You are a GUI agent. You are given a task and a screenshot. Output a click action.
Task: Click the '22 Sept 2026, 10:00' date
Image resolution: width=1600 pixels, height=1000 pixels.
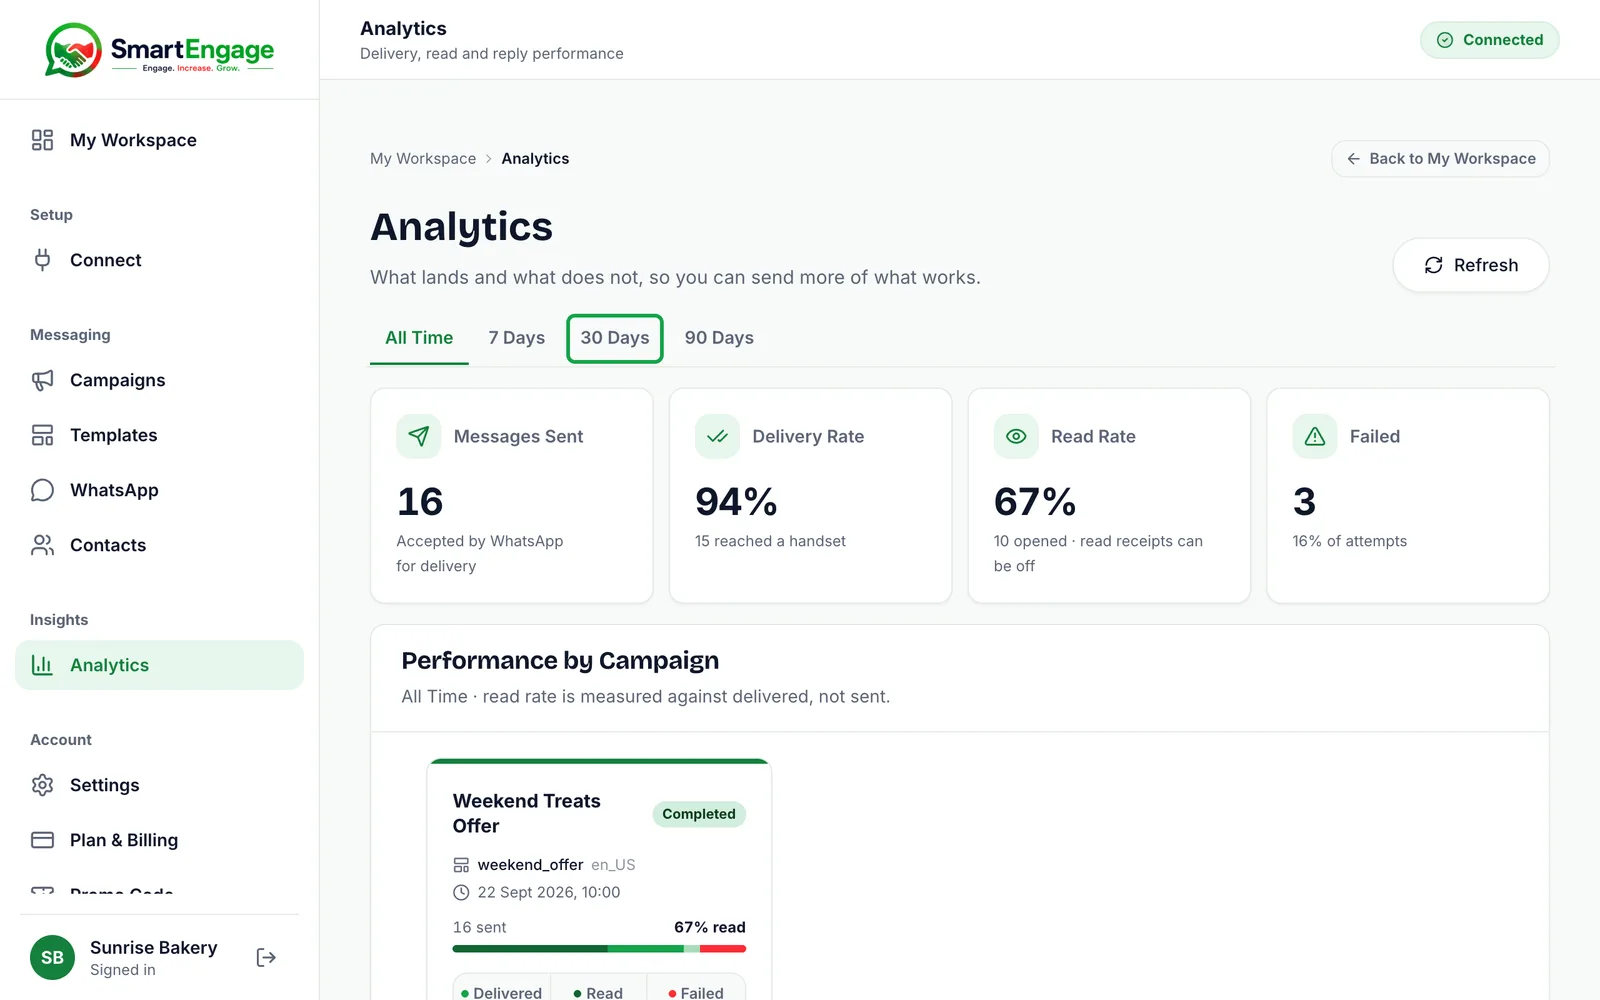point(549,892)
